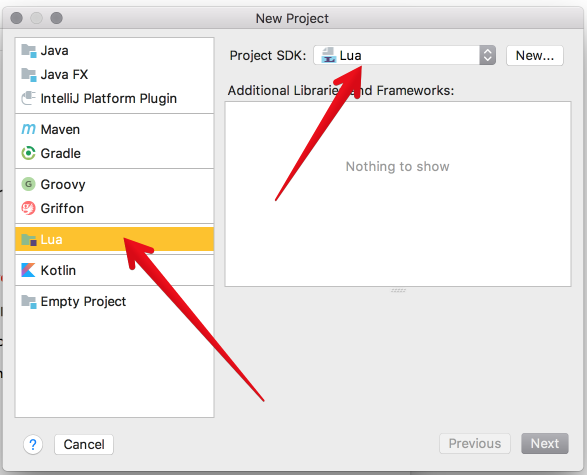
Task: Click the red Griffon icon
Action: 28,208
